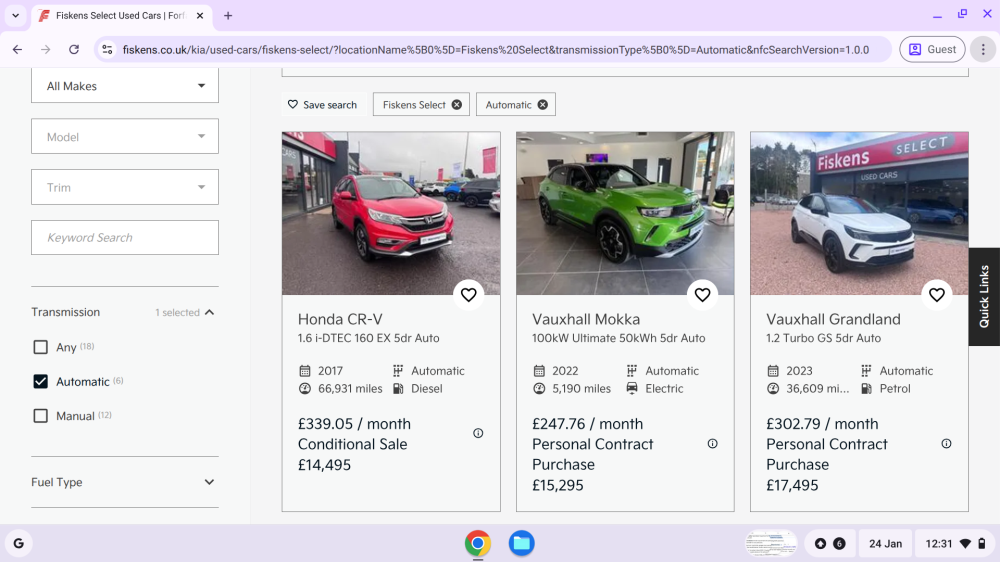1000x562 pixels.
Task: Open the notification count indicator in shelf
Action: (x=830, y=544)
